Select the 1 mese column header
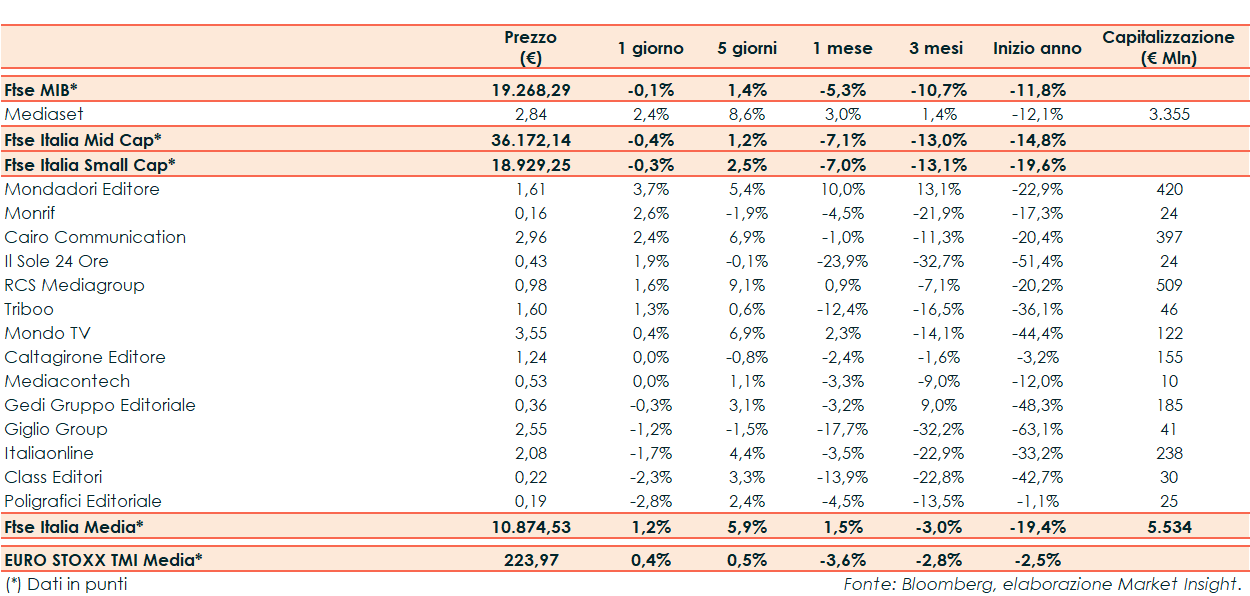 point(842,48)
